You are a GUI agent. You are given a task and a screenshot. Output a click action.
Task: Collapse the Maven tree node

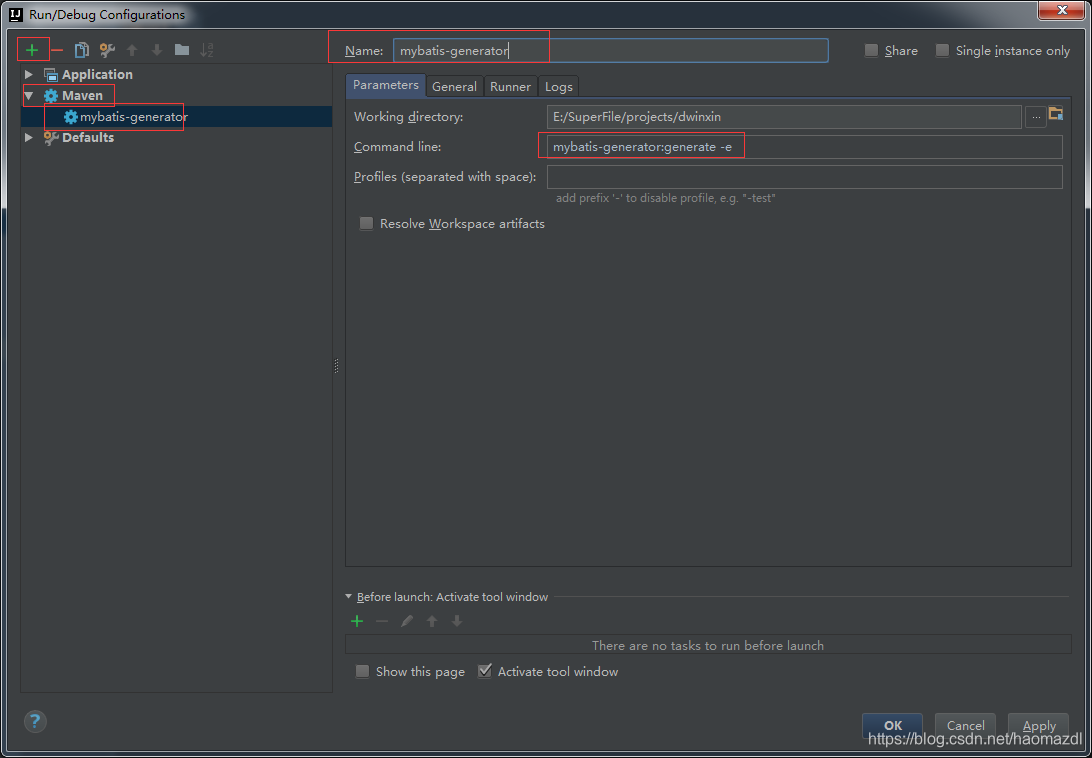pos(29,96)
